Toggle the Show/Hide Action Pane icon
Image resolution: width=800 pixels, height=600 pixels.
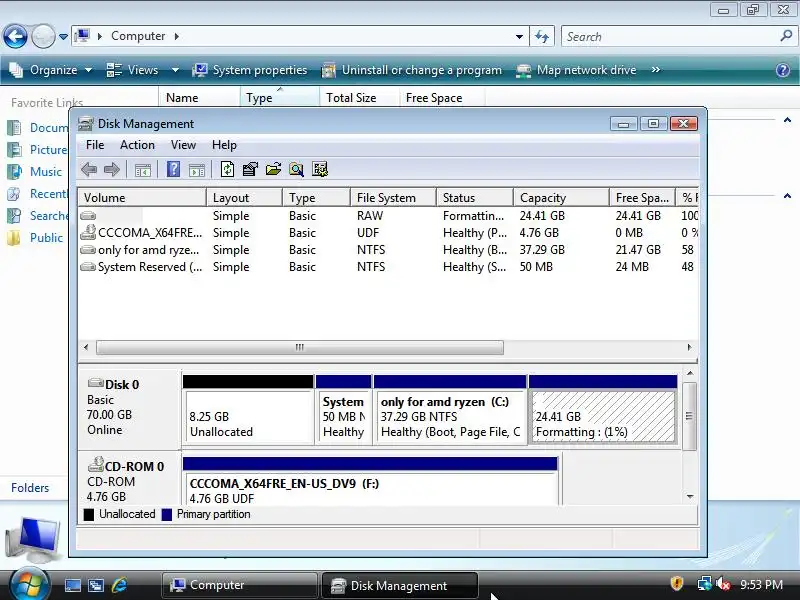tap(197, 170)
